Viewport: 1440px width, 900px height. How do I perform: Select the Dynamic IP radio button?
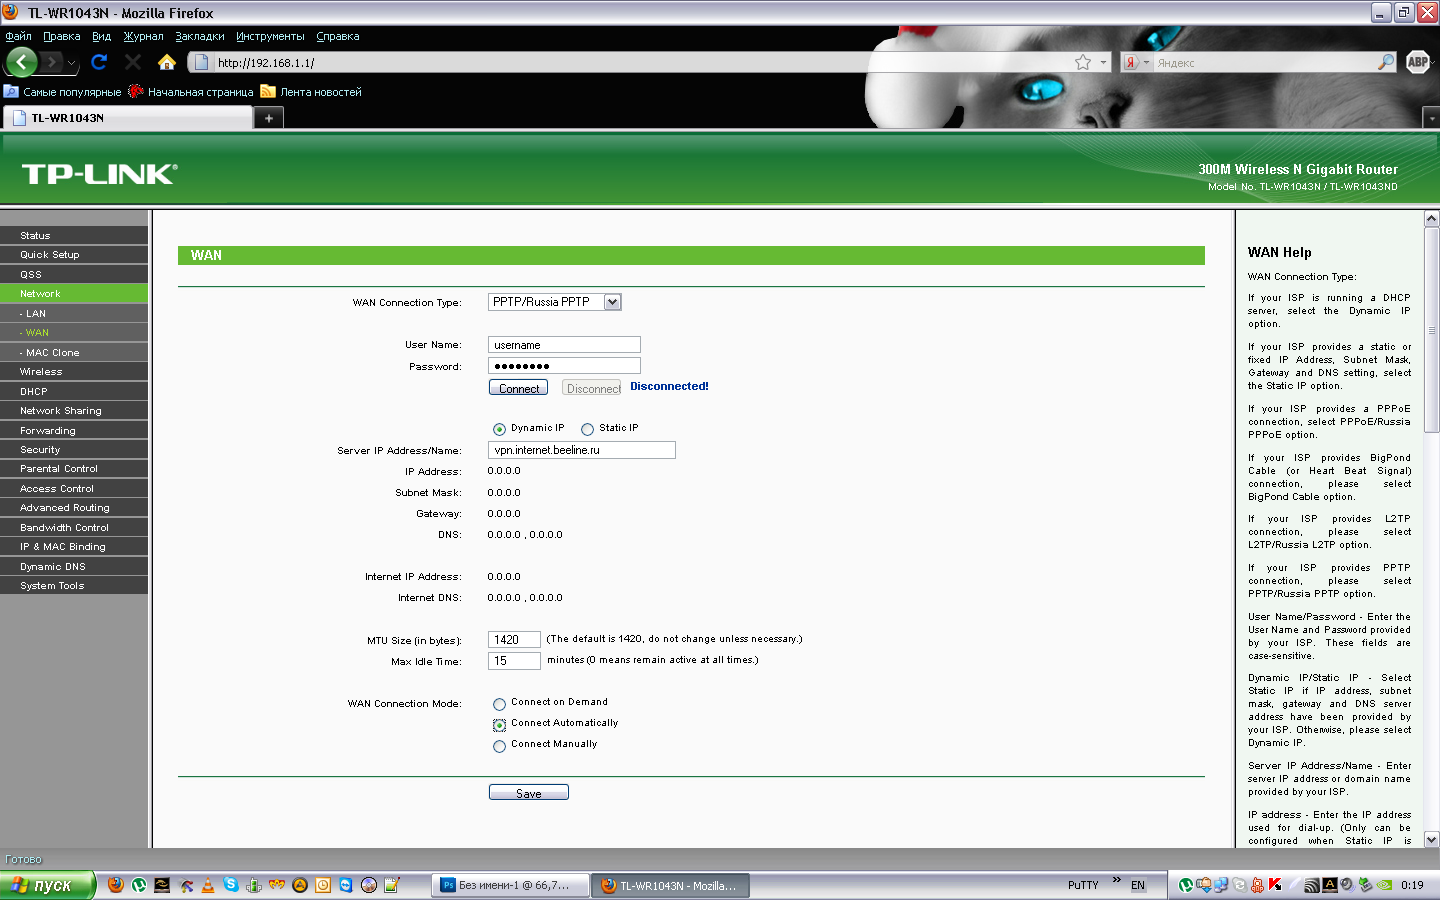pos(499,429)
